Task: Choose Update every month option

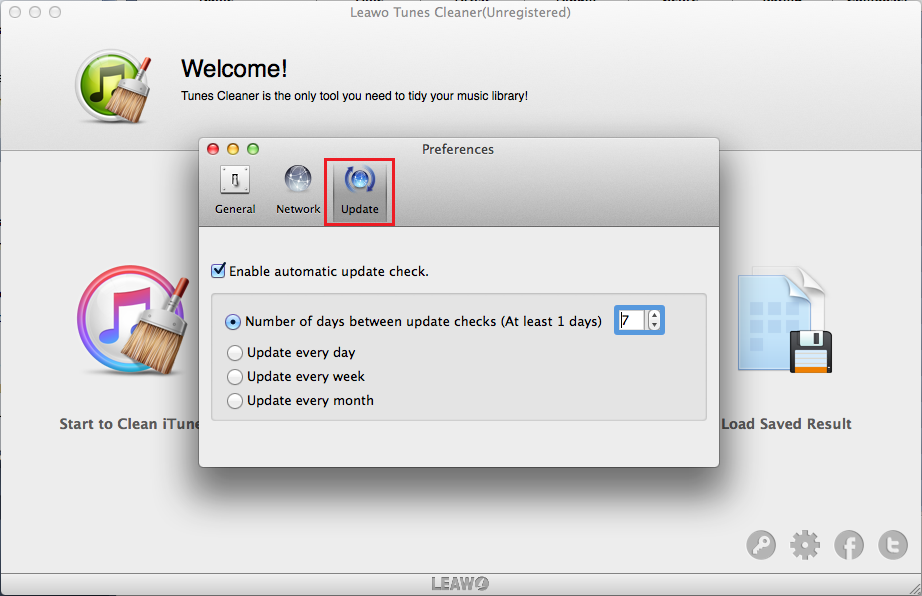Action: click(x=235, y=401)
